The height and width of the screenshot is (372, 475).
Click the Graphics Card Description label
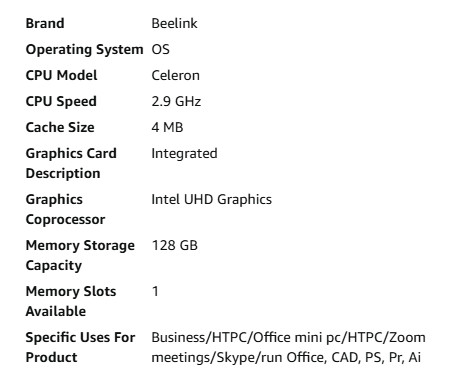click(71, 163)
